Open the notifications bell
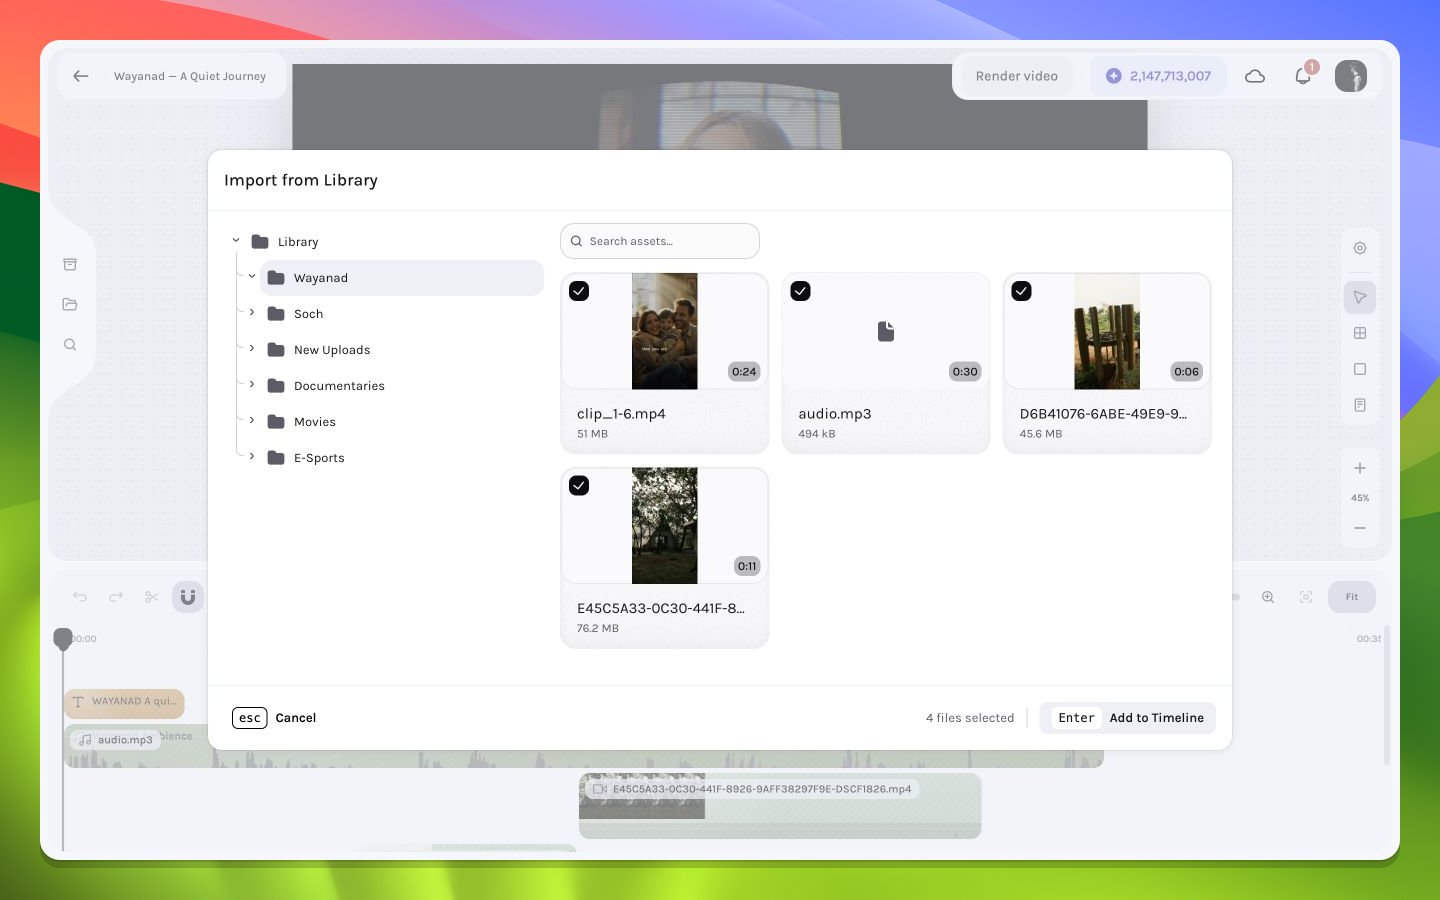Viewport: 1440px width, 900px height. [1303, 76]
